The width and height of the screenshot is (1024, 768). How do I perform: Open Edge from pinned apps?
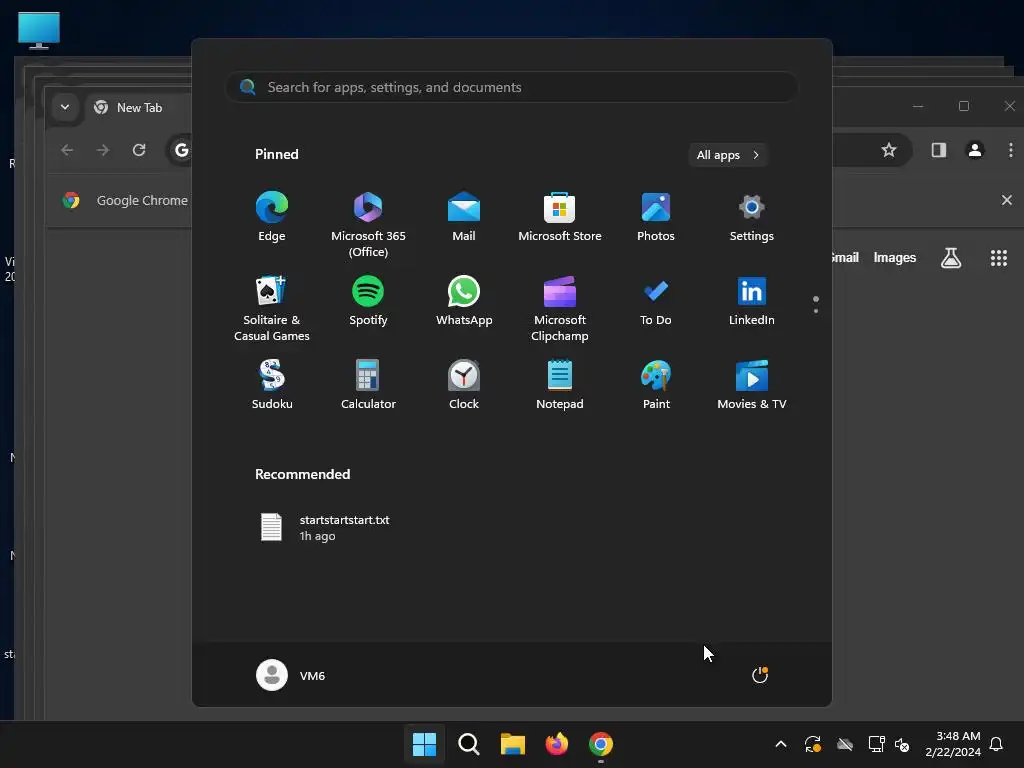pyautogui.click(x=272, y=217)
